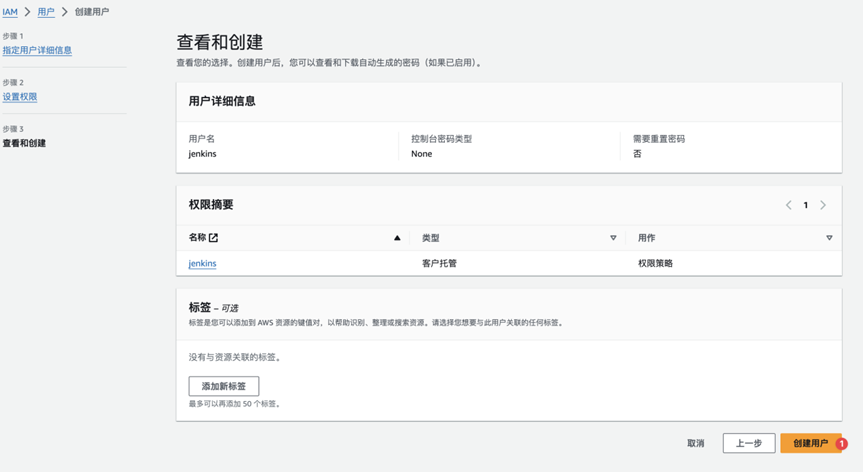Click the 创建用户 button
Screen dimensions: 863x472
pos(811,443)
